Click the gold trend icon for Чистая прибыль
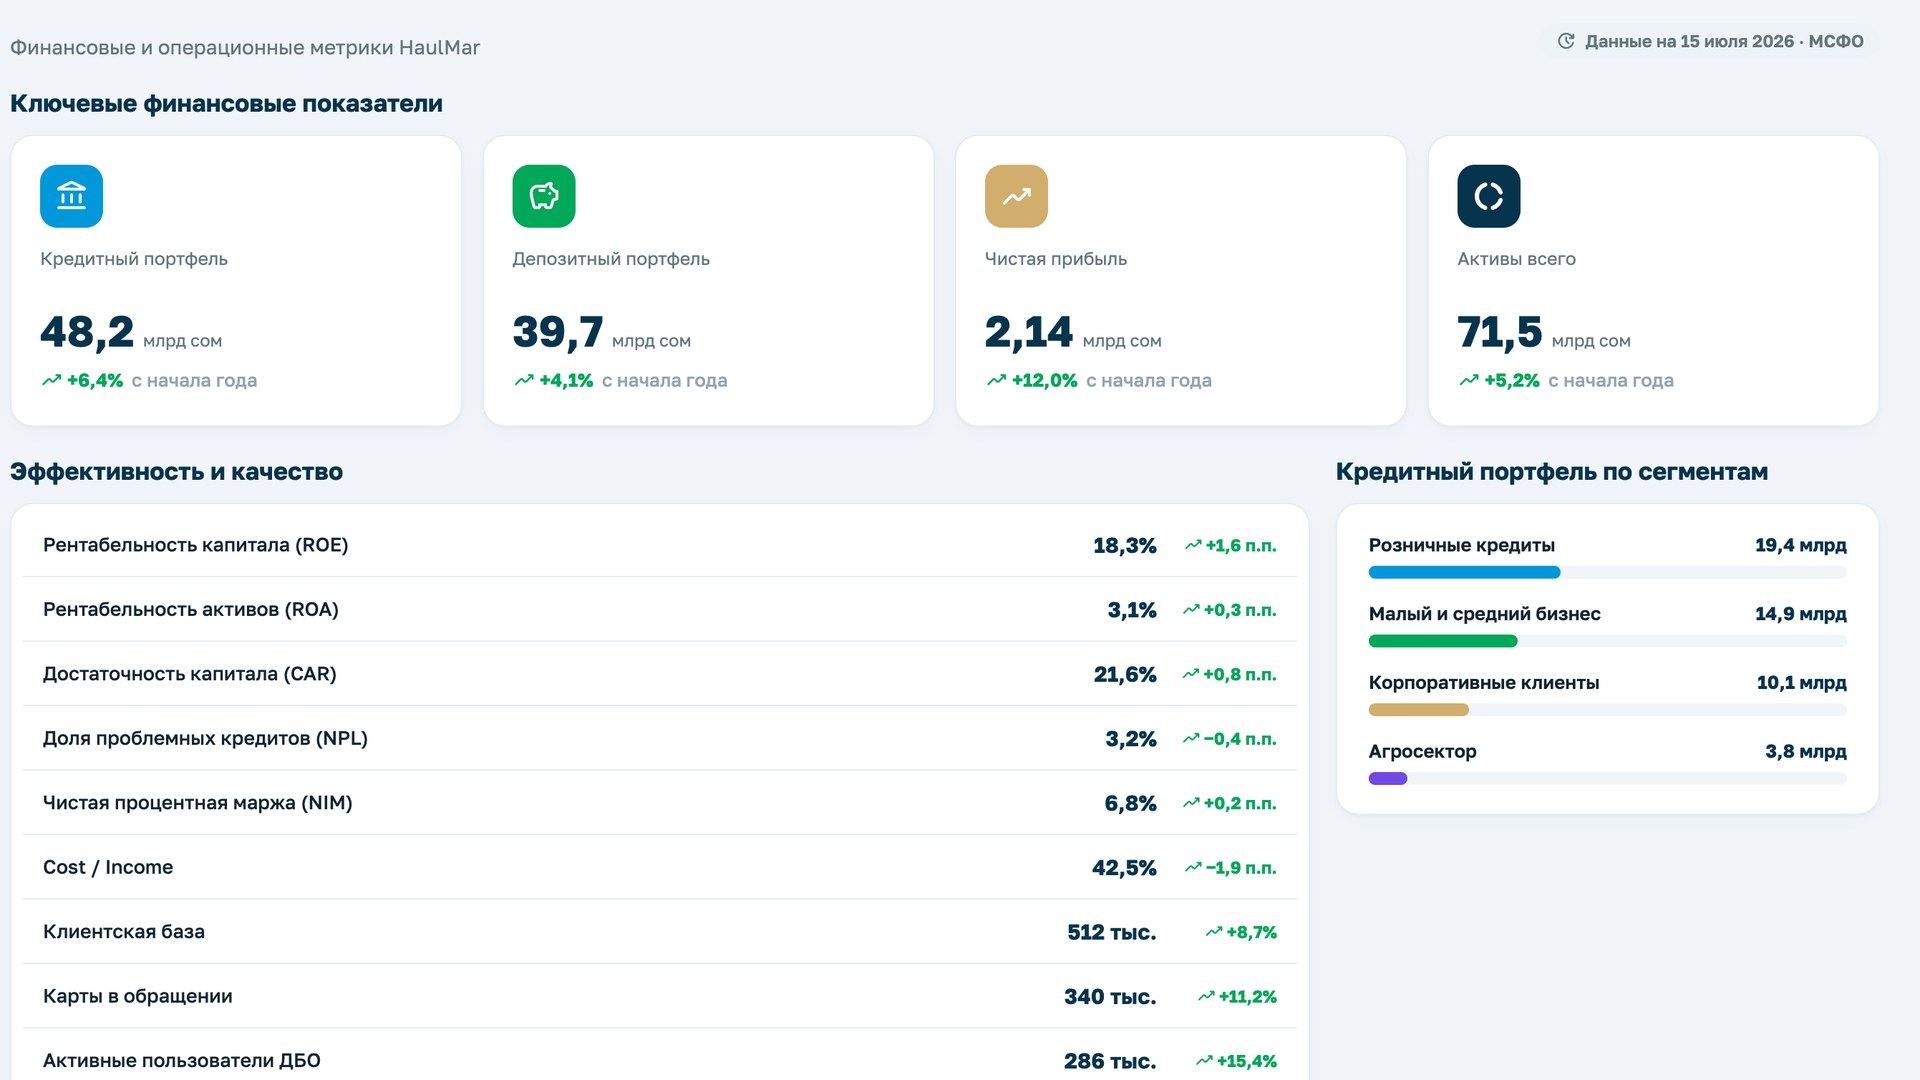The height and width of the screenshot is (1080, 1920). 1016,196
